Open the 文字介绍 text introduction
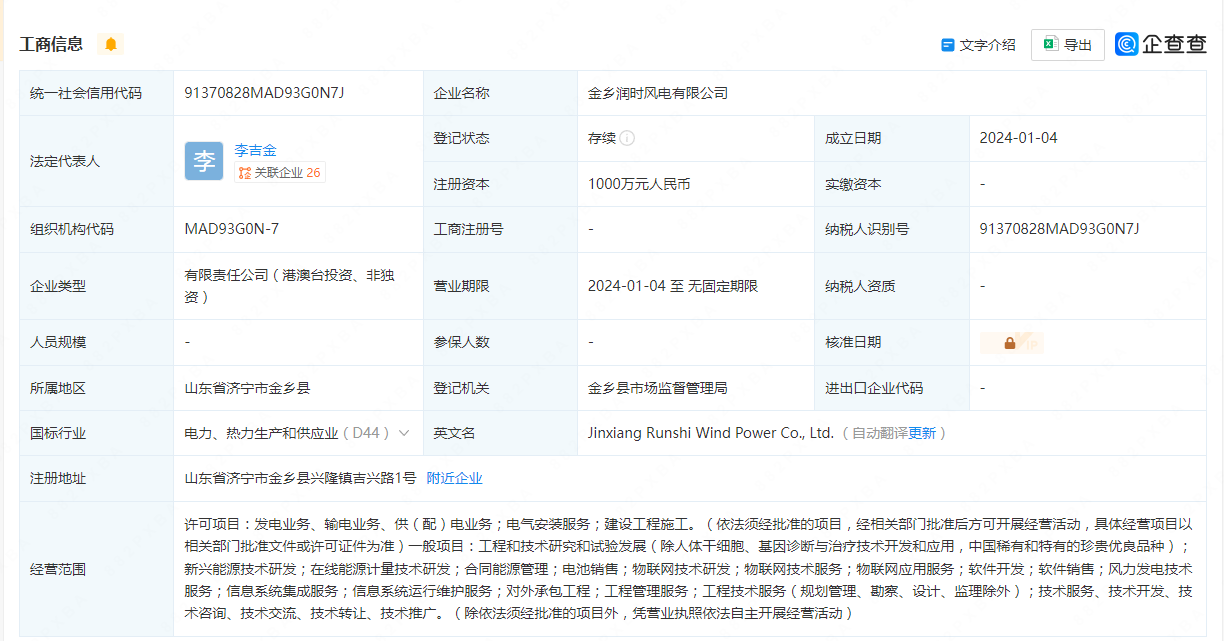1224x641 pixels. coord(978,45)
